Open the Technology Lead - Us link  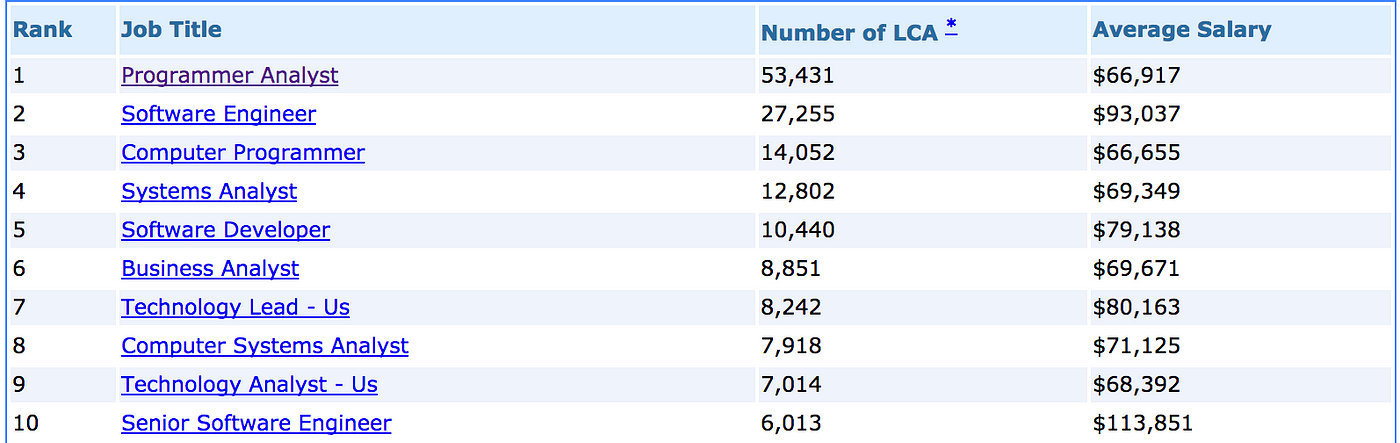pos(236,307)
